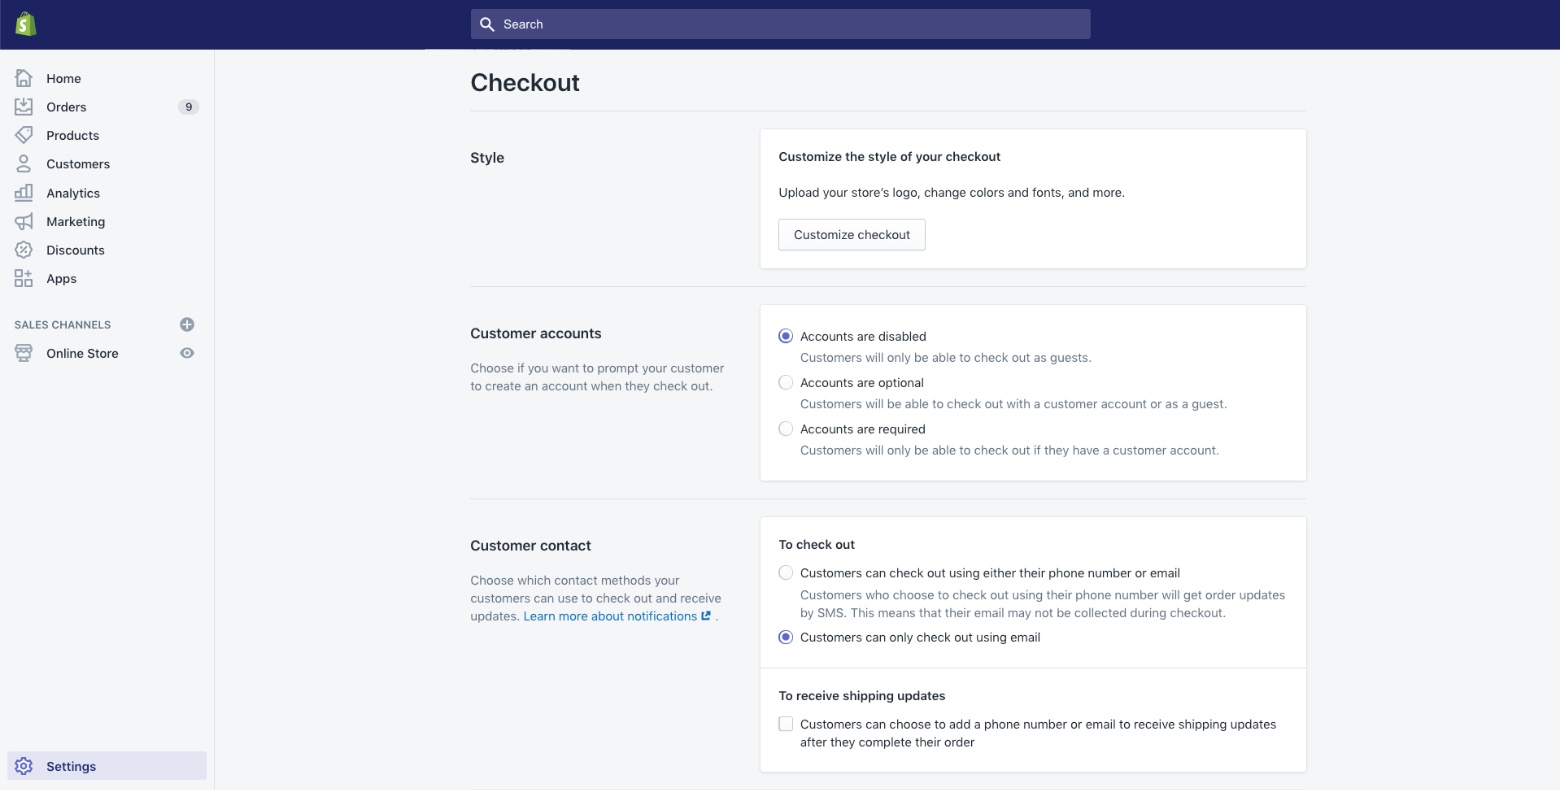Image resolution: width=1560 pixels, height=790 pixels.
Task: Enable shipping updates contact checkbox
Action: (786, 724)
